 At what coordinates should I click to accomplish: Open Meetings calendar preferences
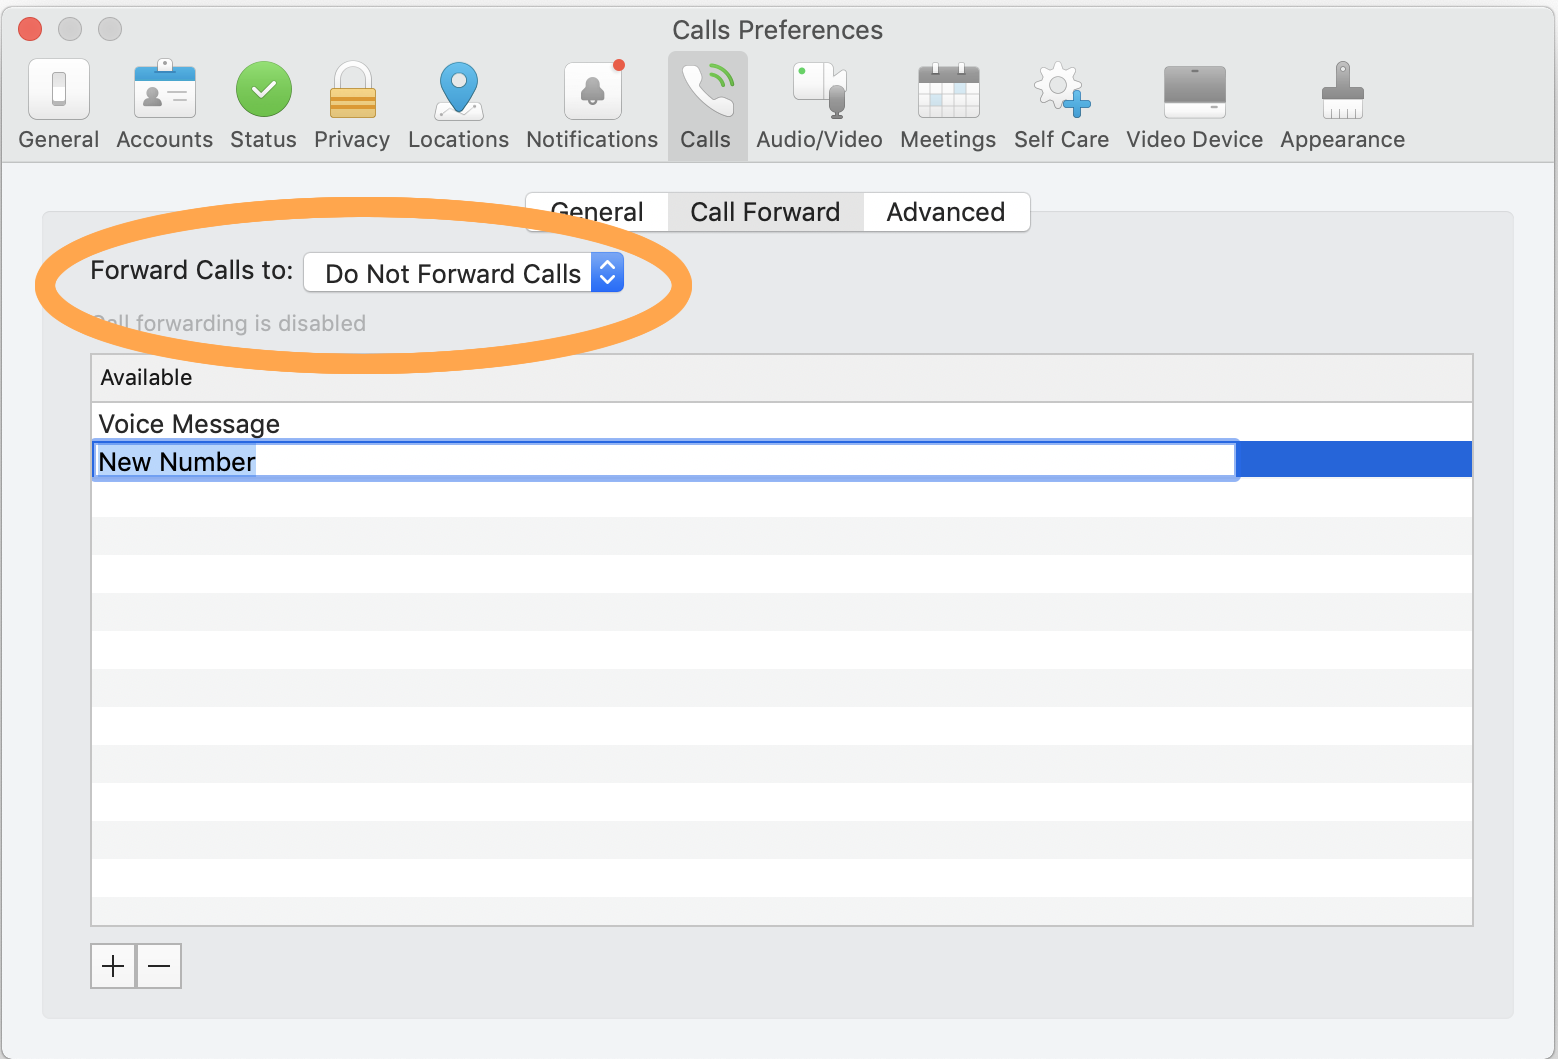(x=948, y=105)
